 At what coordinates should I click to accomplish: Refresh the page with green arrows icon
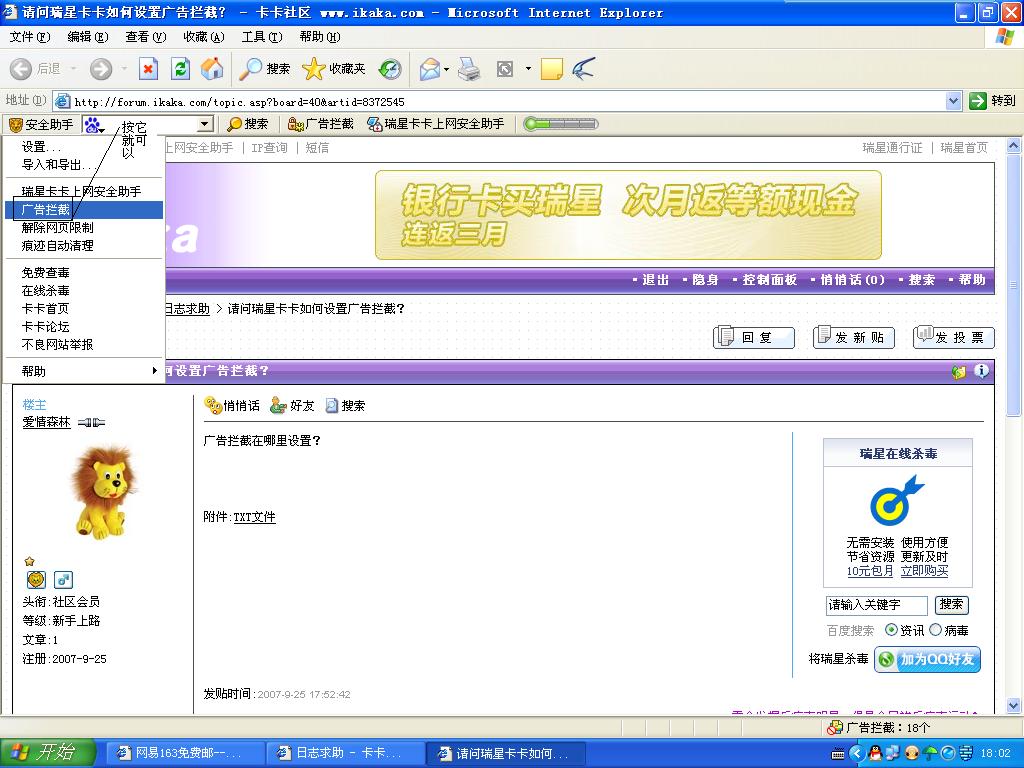click(x=180, y=69)
